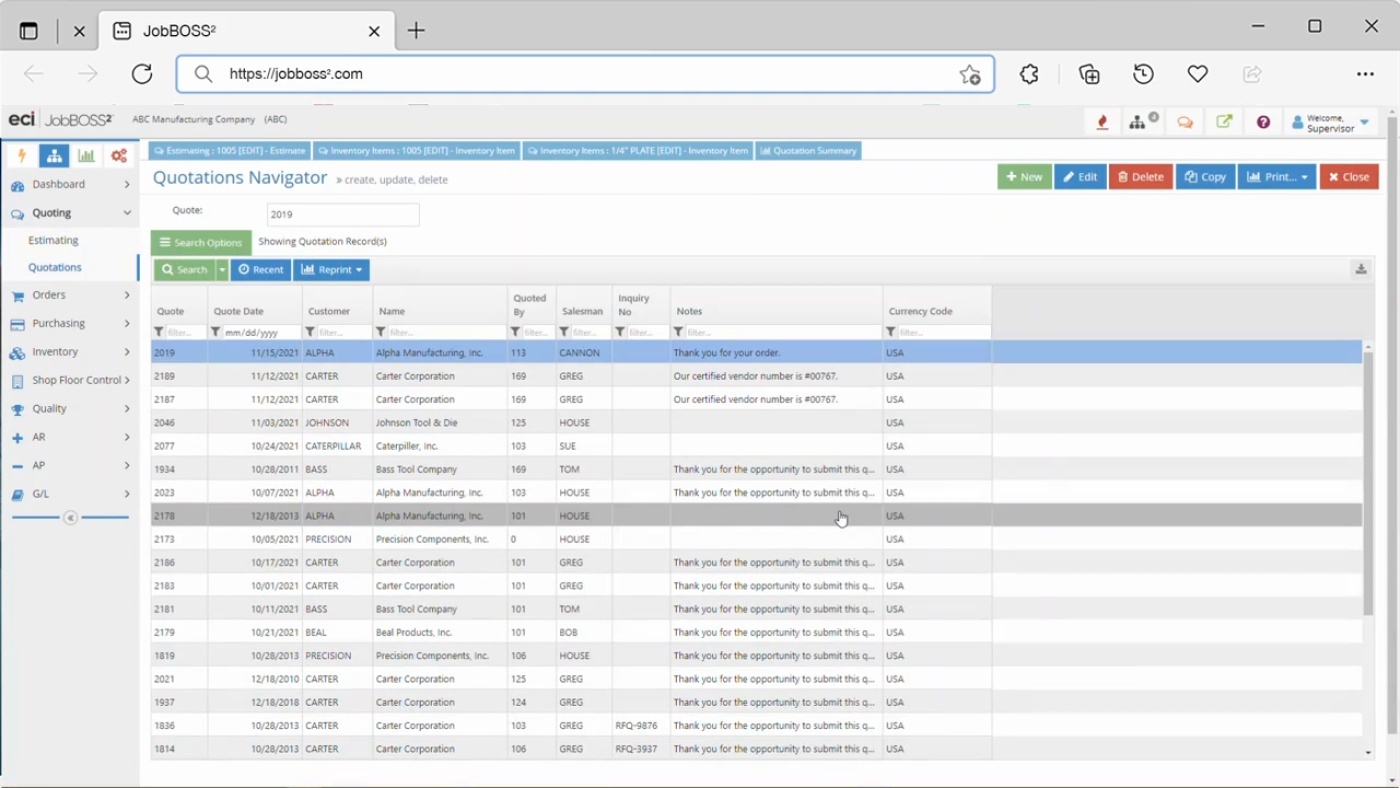The image size is (1400, 788).
Task: Add page to favorites with star icon
Action: click(x=970, y=74)
